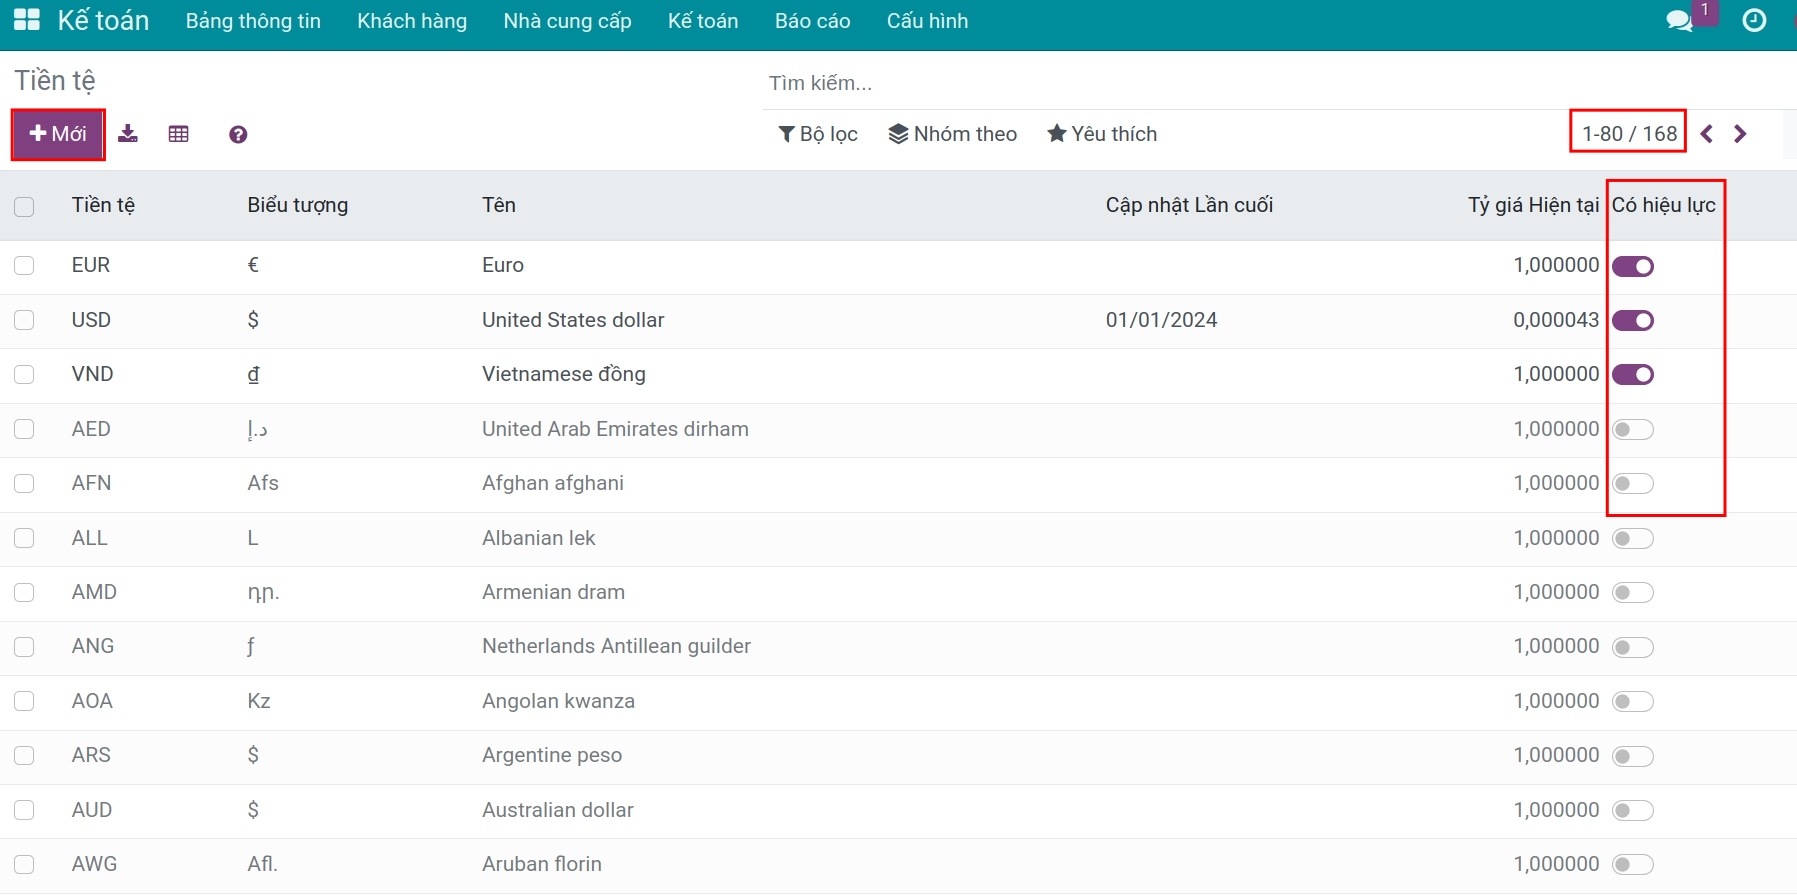Image resolution: width=1797 pixels, height=895 pixels.
Task: Open the Cấu hình menu
Action: click(928, 21)
